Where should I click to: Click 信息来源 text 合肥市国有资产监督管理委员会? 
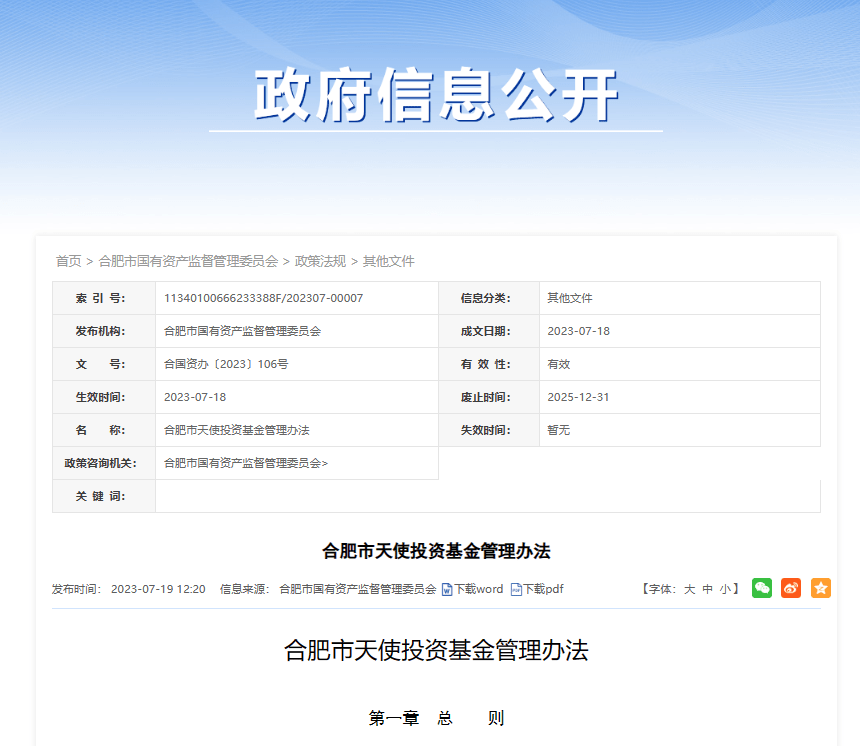click(x=358, y=589)
